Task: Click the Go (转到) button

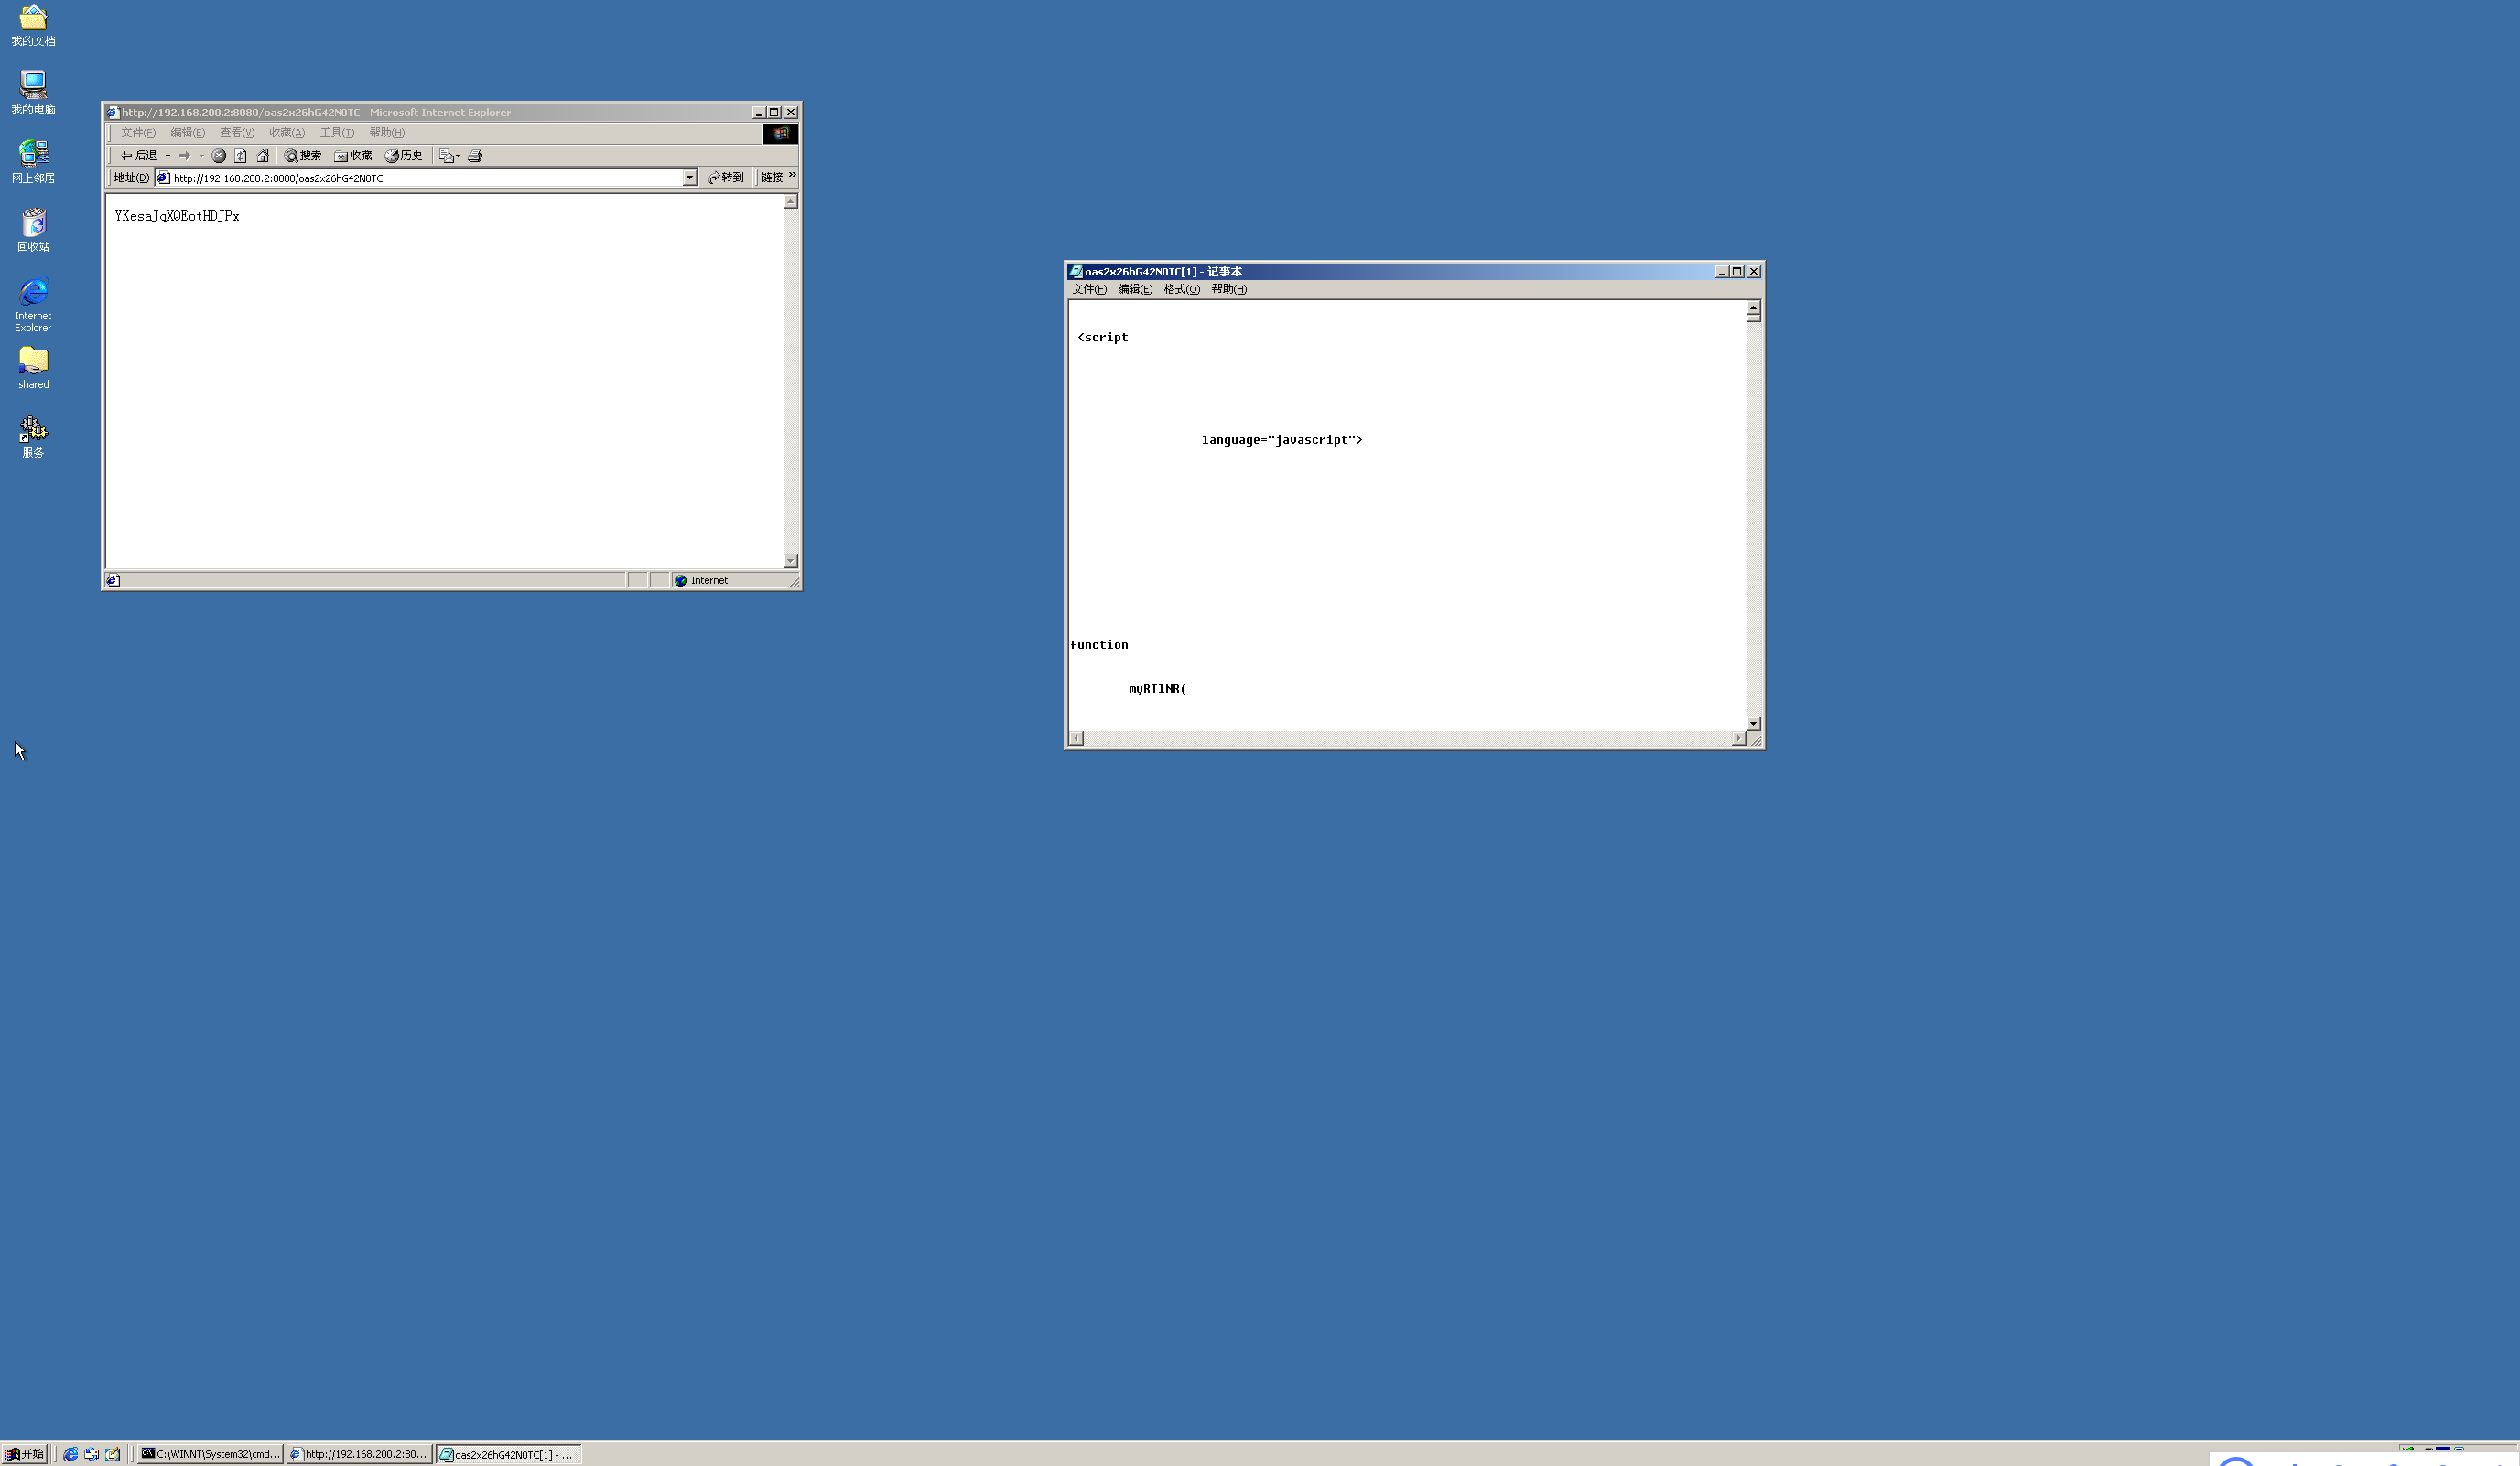Action: (726, 178)
